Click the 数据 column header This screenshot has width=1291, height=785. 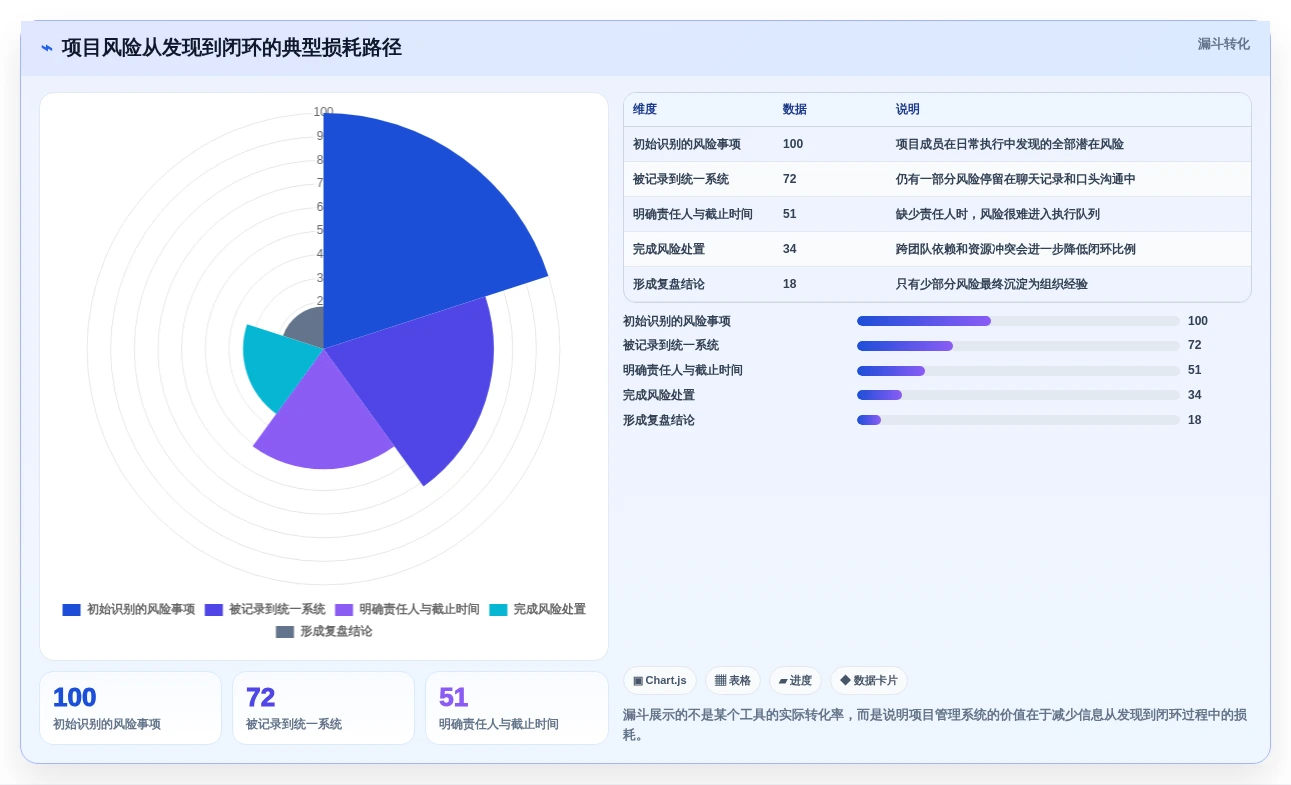click(795, 109)
